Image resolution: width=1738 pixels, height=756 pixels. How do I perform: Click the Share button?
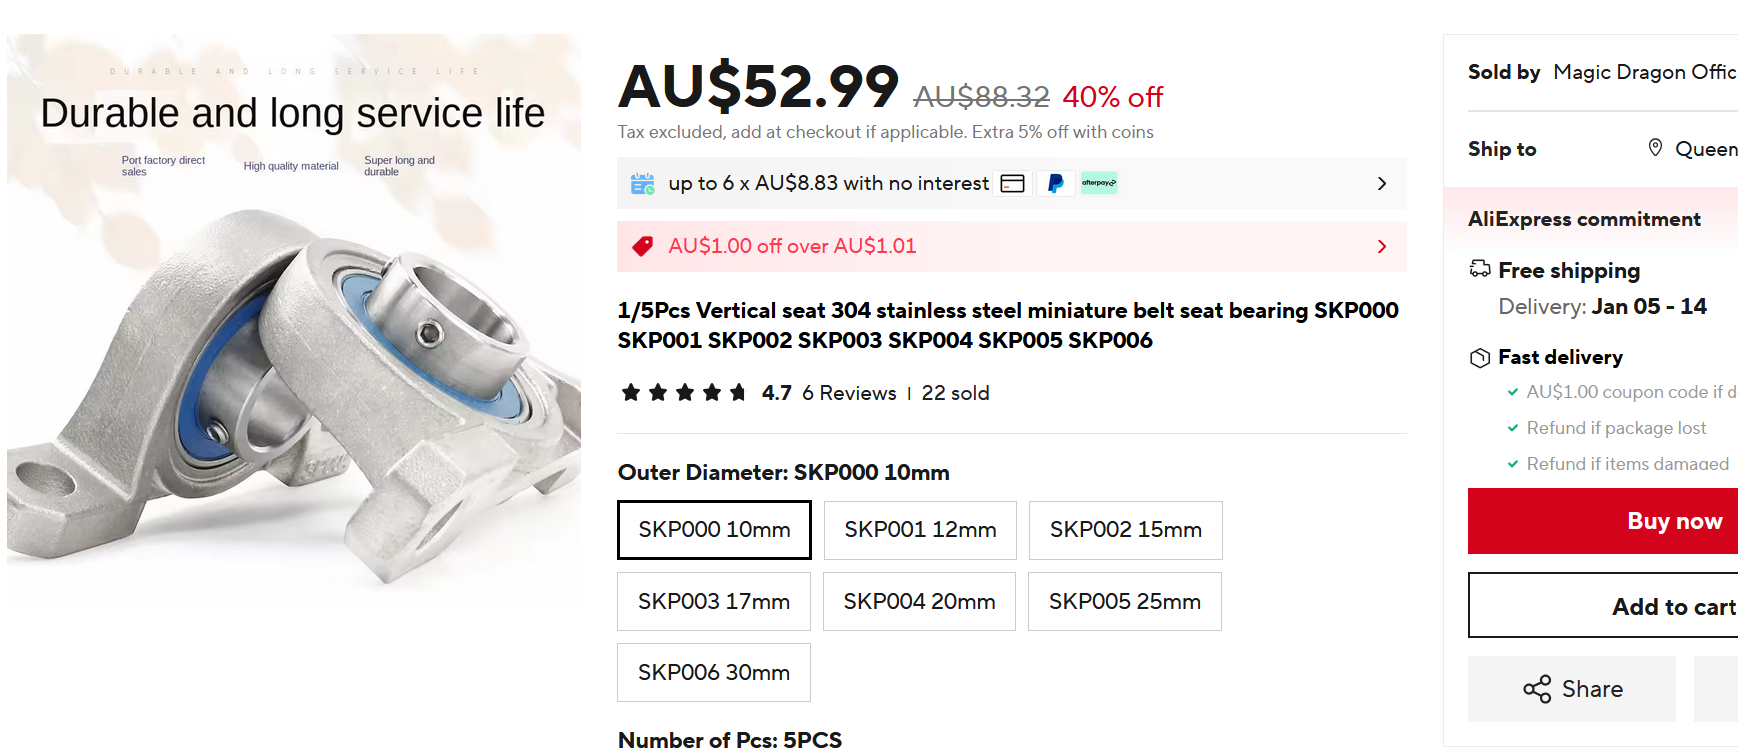pyautogui.click(x=1572, y=689)
